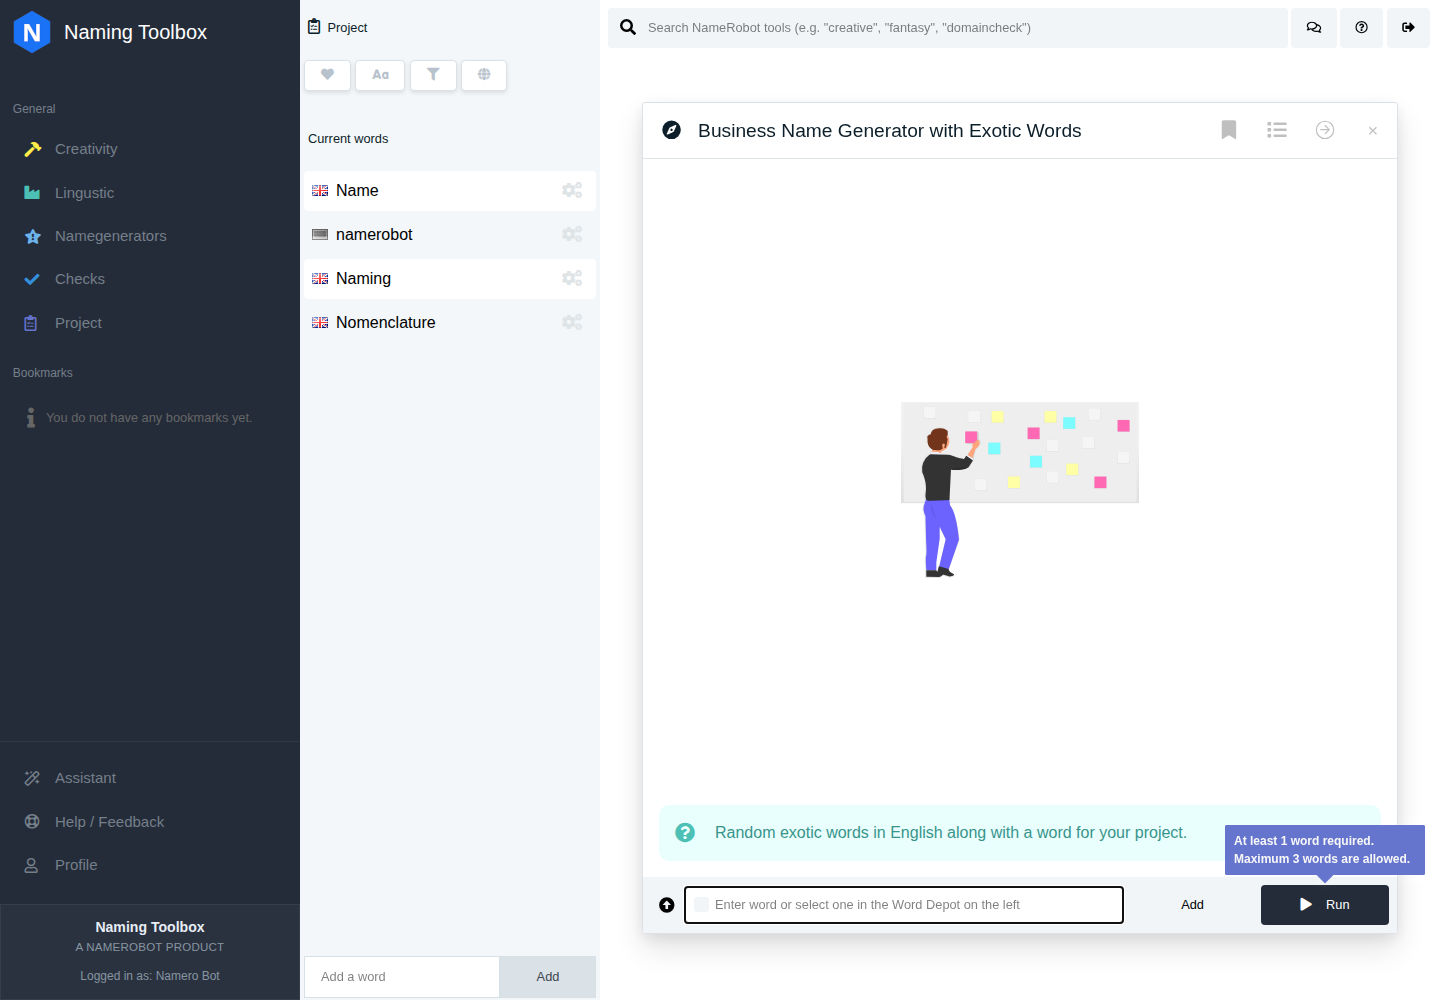Close the Business Name Generator panel

(1373, 131)
